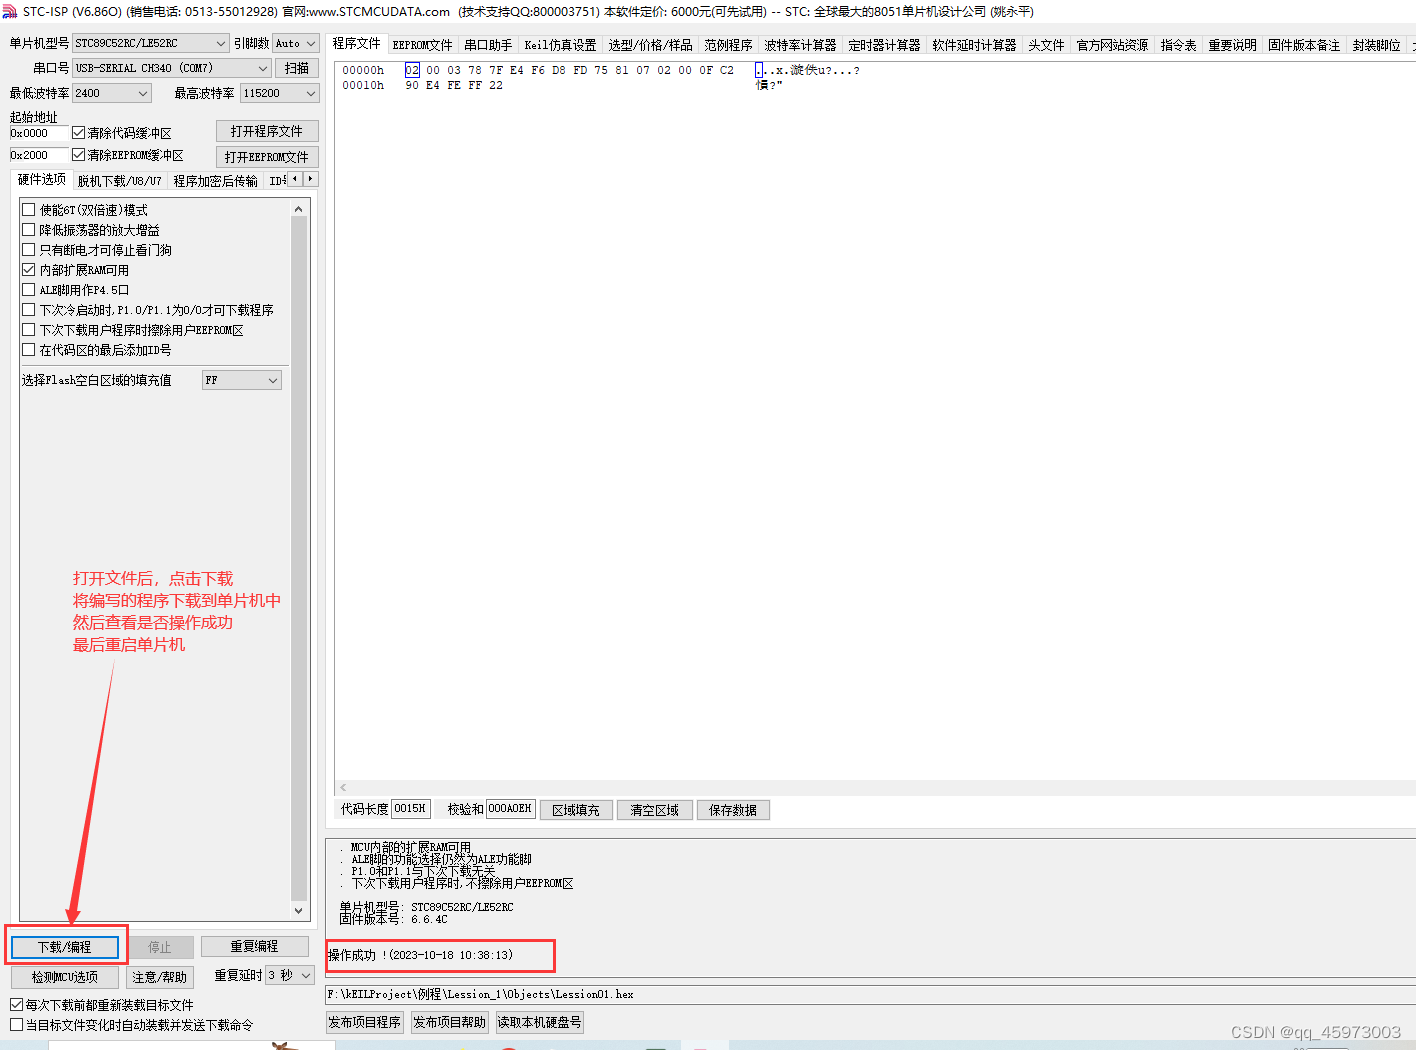Toggle 当目标文件变化时自动装载并发送下载命令 checkbox
Screen dimensions: 1416x1050
pyautogui.click(x=17, y=1025)
